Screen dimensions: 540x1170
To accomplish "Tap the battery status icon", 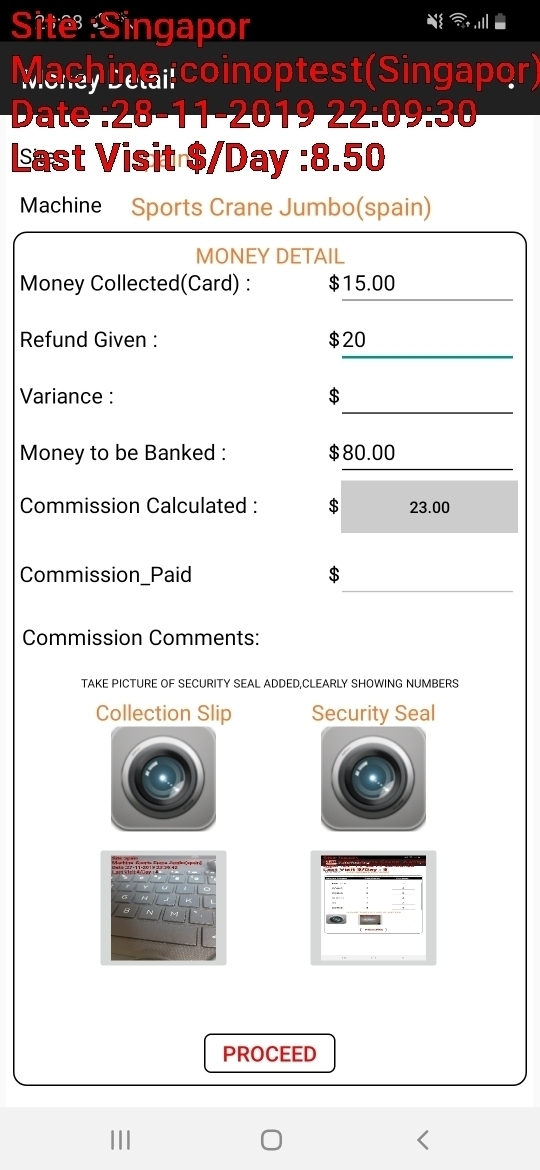I will [500, 22].
